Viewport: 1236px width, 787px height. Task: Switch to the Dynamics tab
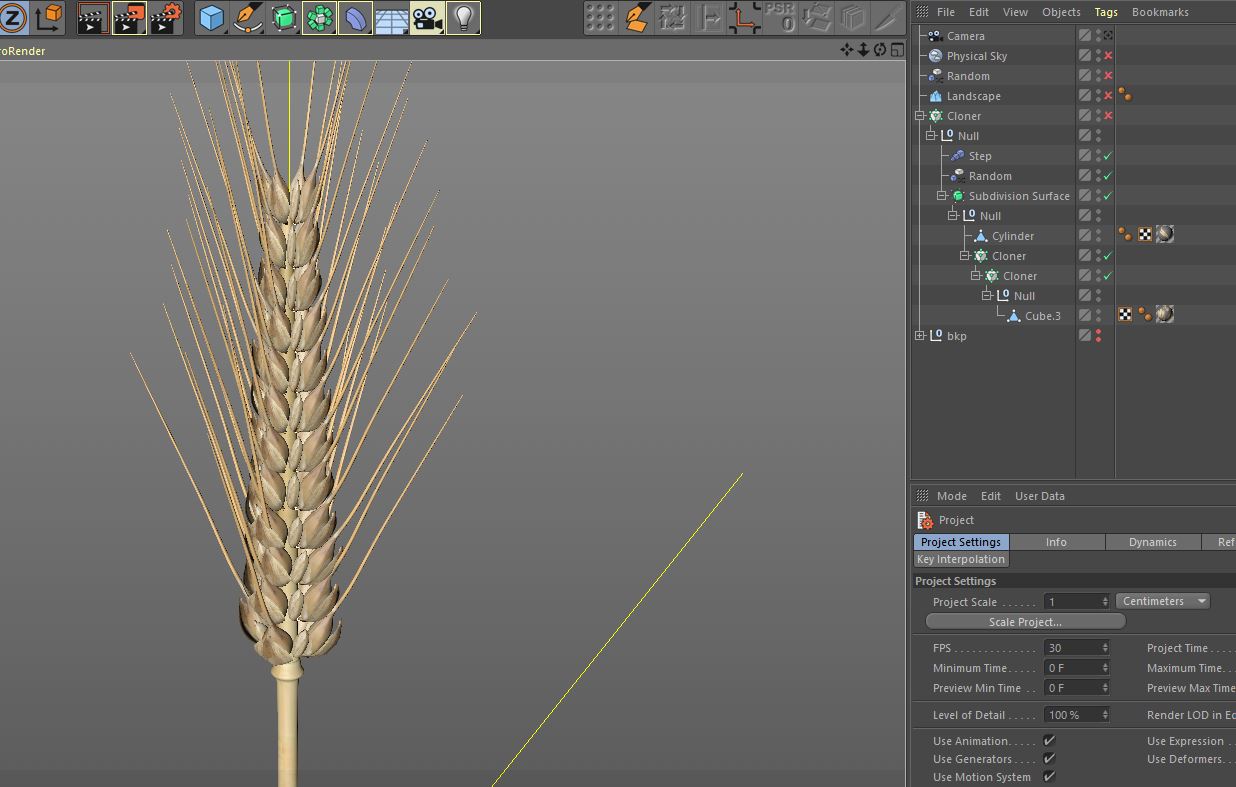point(1152,542)
